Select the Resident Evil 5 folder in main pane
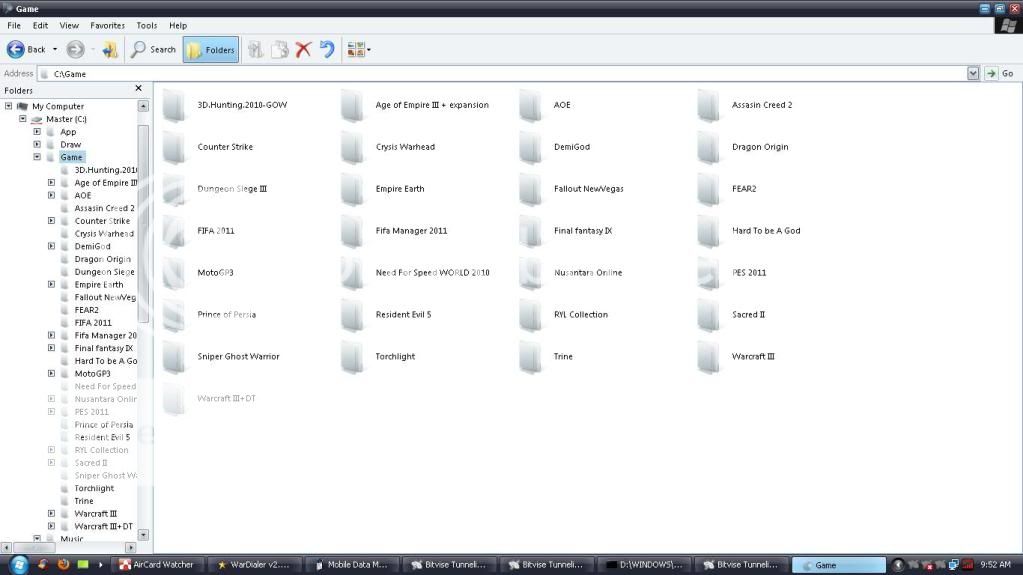 coord(386,315)
